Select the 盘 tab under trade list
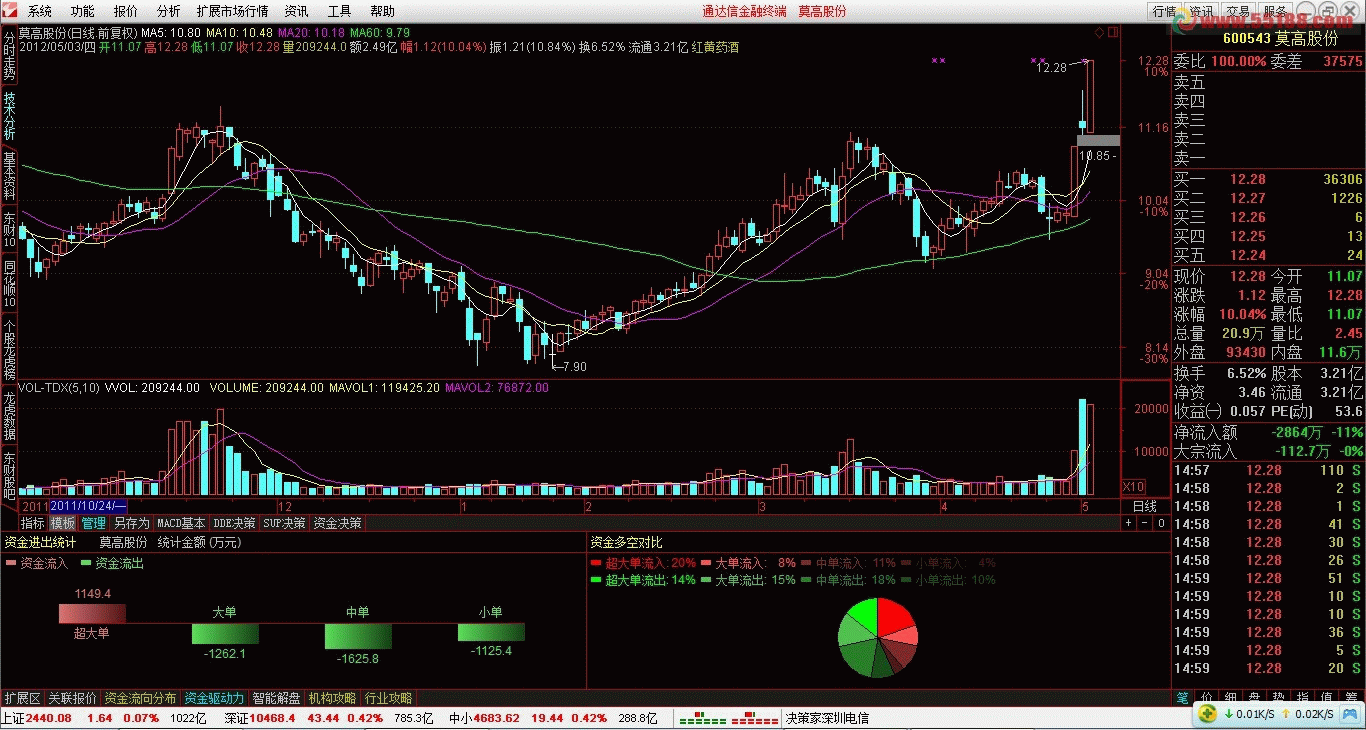The height and width of the screenshot is (730, 1366). (1256, 696)
